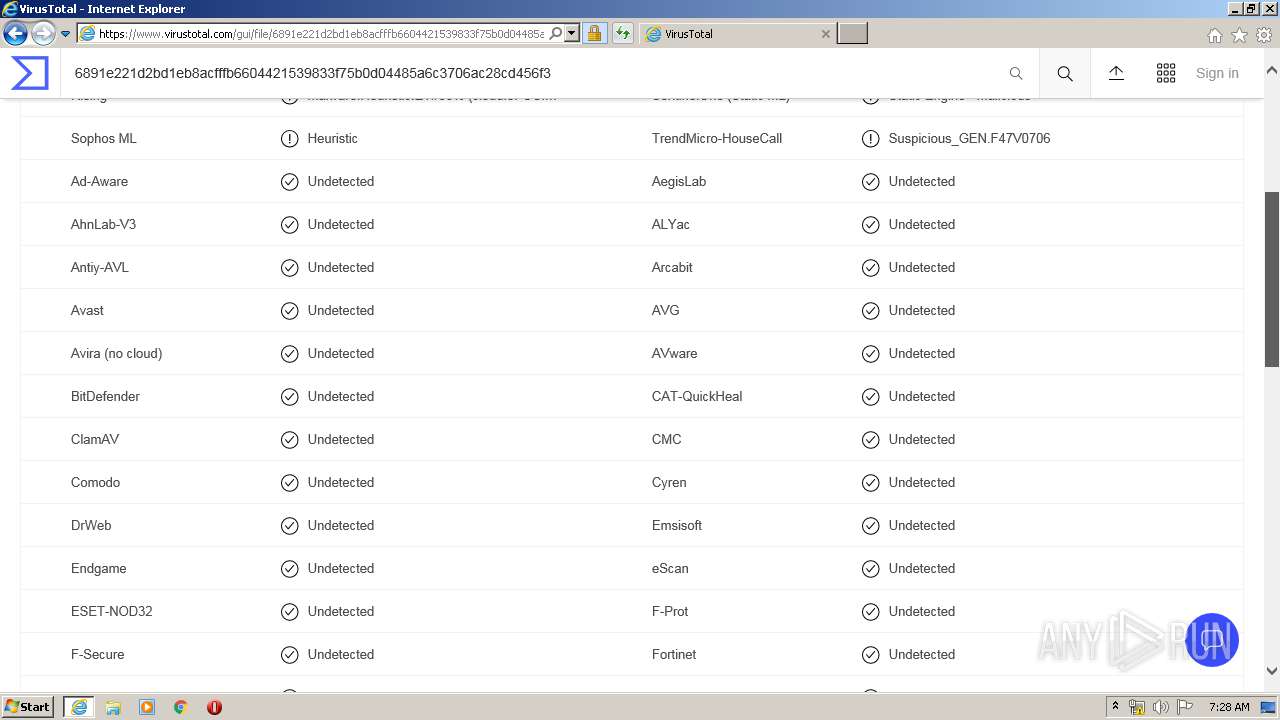Click the Sign in link
The width and height of the screenshot is (1280, 720).
coord(1217,73)
